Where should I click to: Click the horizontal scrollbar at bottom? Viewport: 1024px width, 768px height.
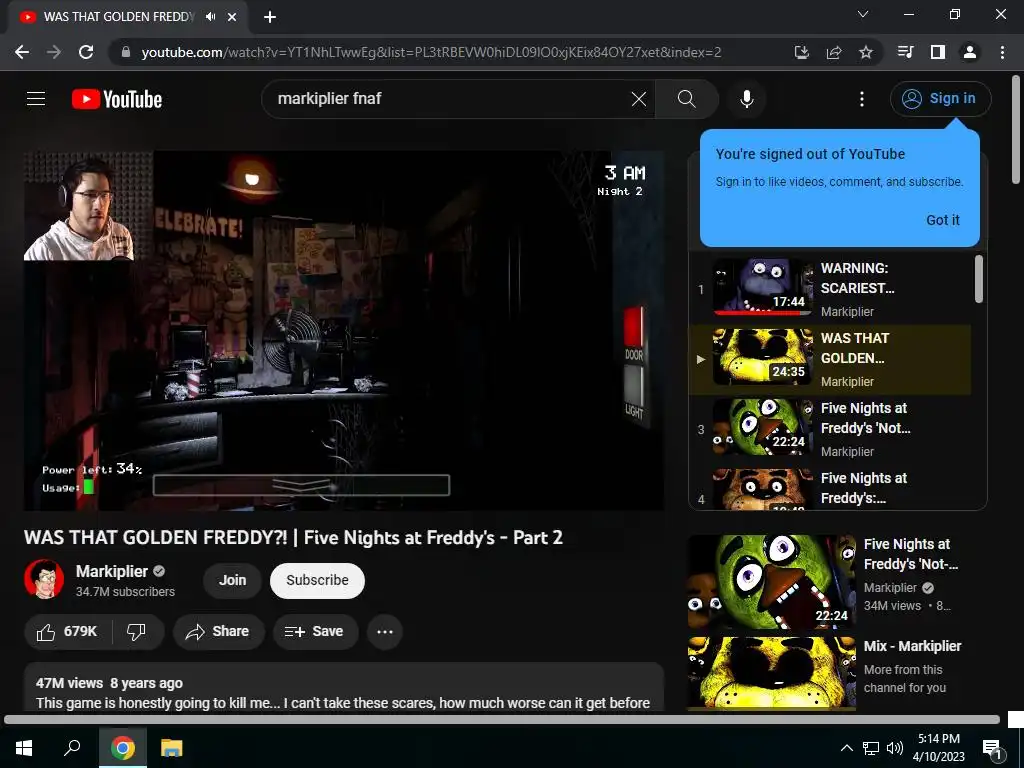point(502,720)
